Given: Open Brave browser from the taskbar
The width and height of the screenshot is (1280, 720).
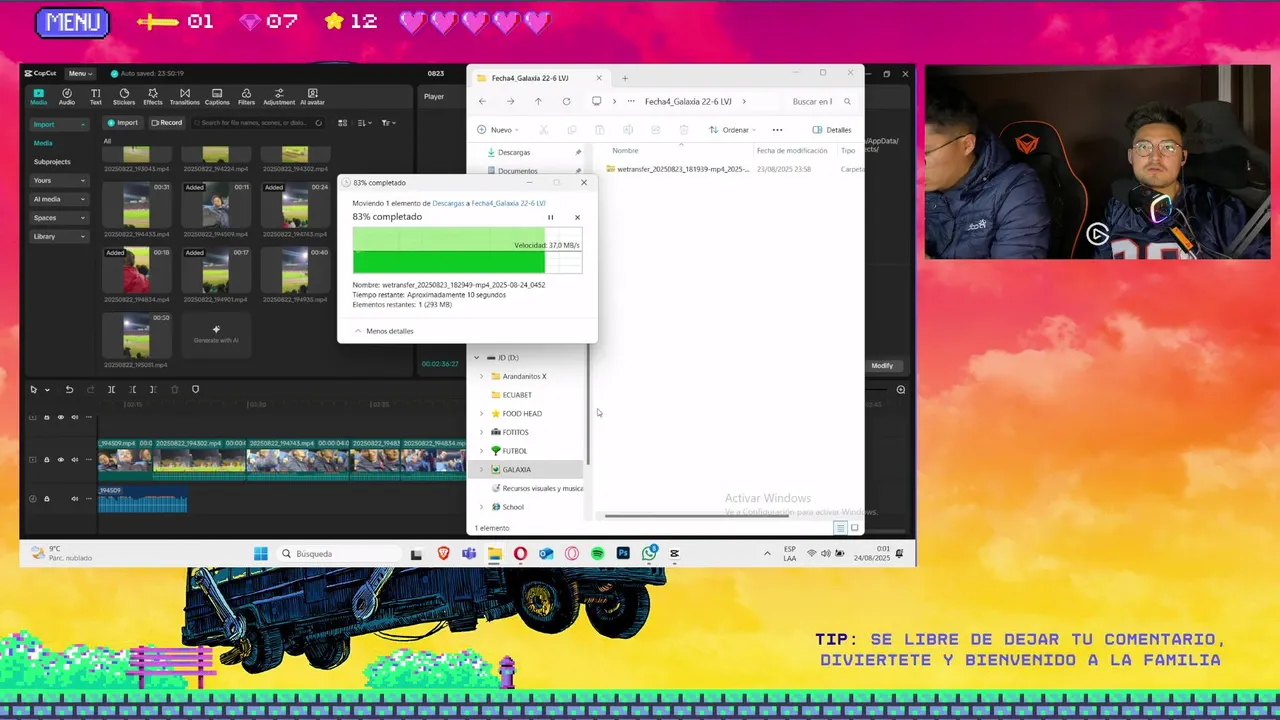Looking at the screenshot, I should pos(443,553).
